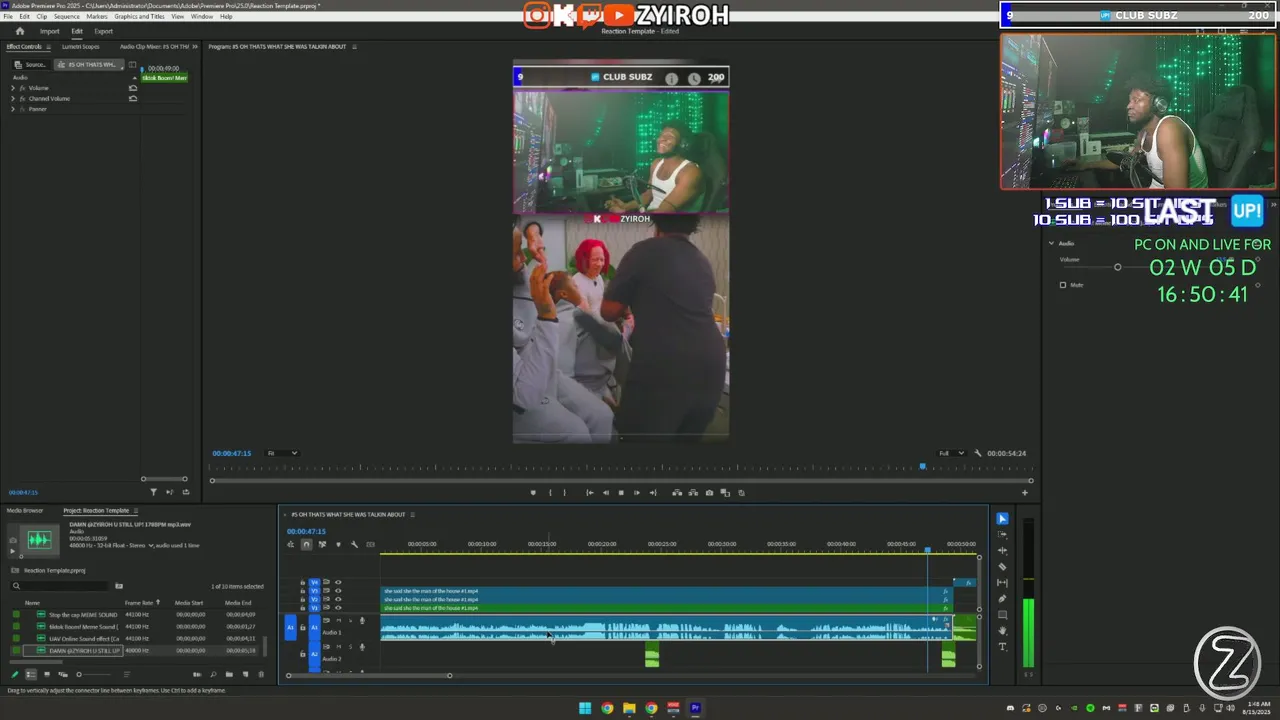Viewport: 1280px width, 720px height.
Task: Switch Project panel to Icon view
Action: [x=47, y=674]
